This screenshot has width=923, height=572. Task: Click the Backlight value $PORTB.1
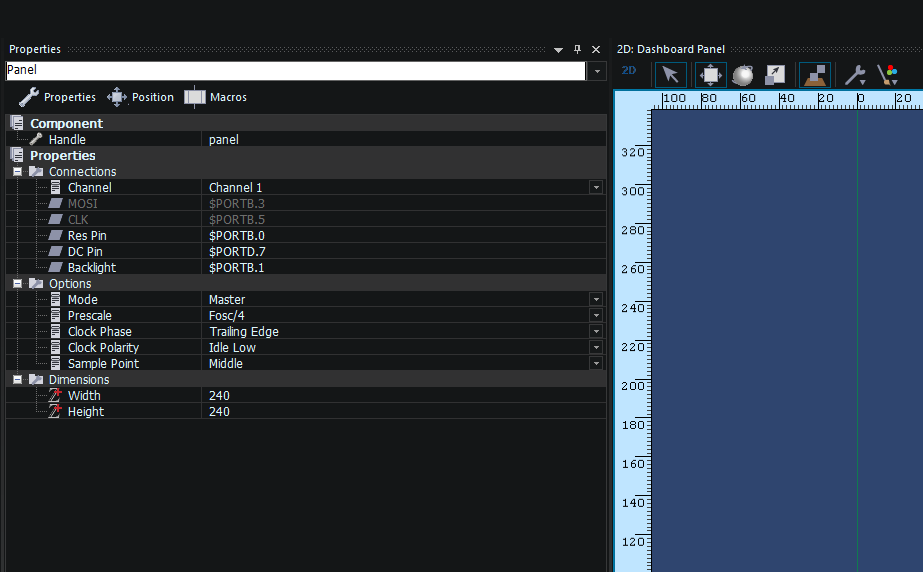[x=237, y=268]
